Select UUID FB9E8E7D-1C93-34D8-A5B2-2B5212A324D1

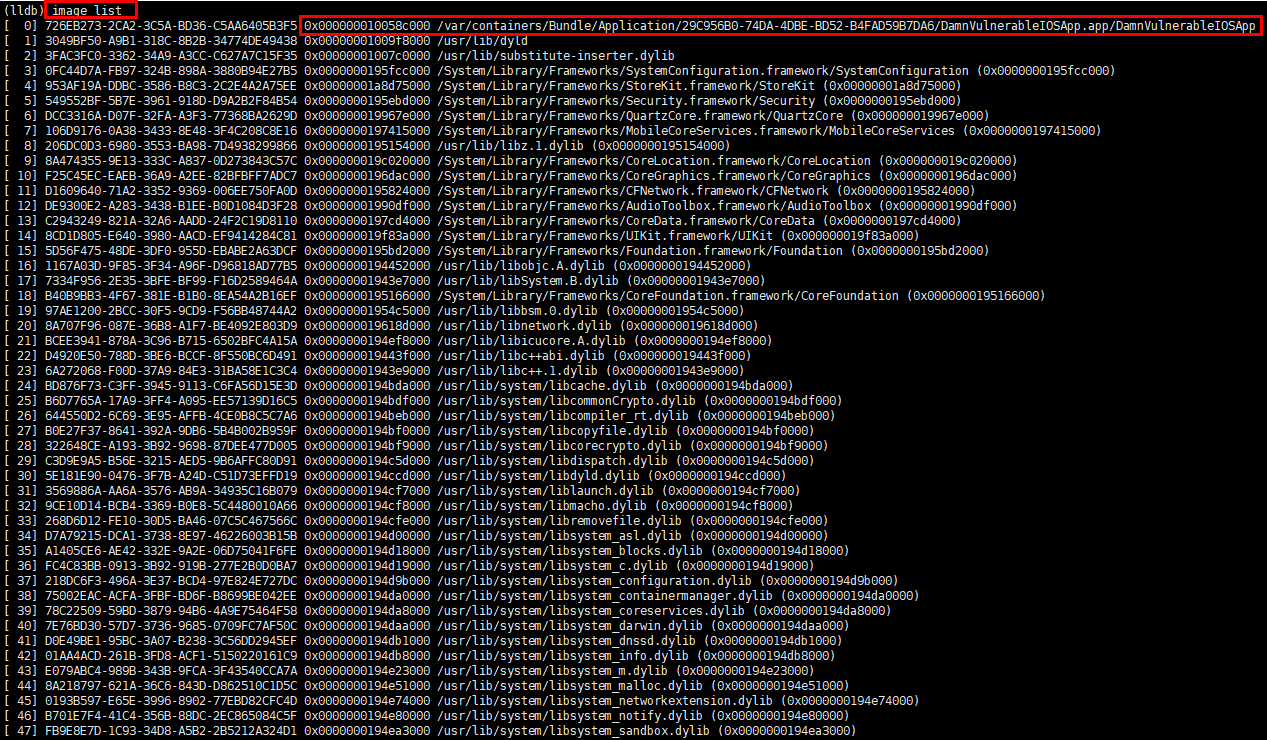(x=171, y=730)
